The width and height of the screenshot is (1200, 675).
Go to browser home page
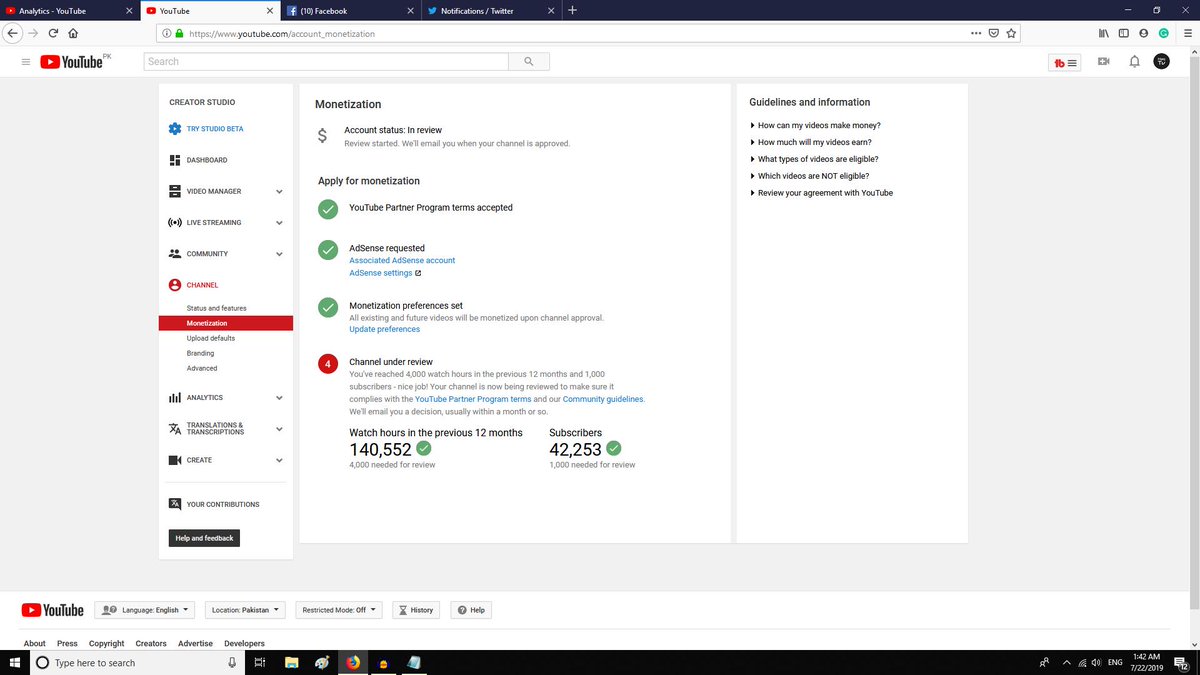(73, 33)
